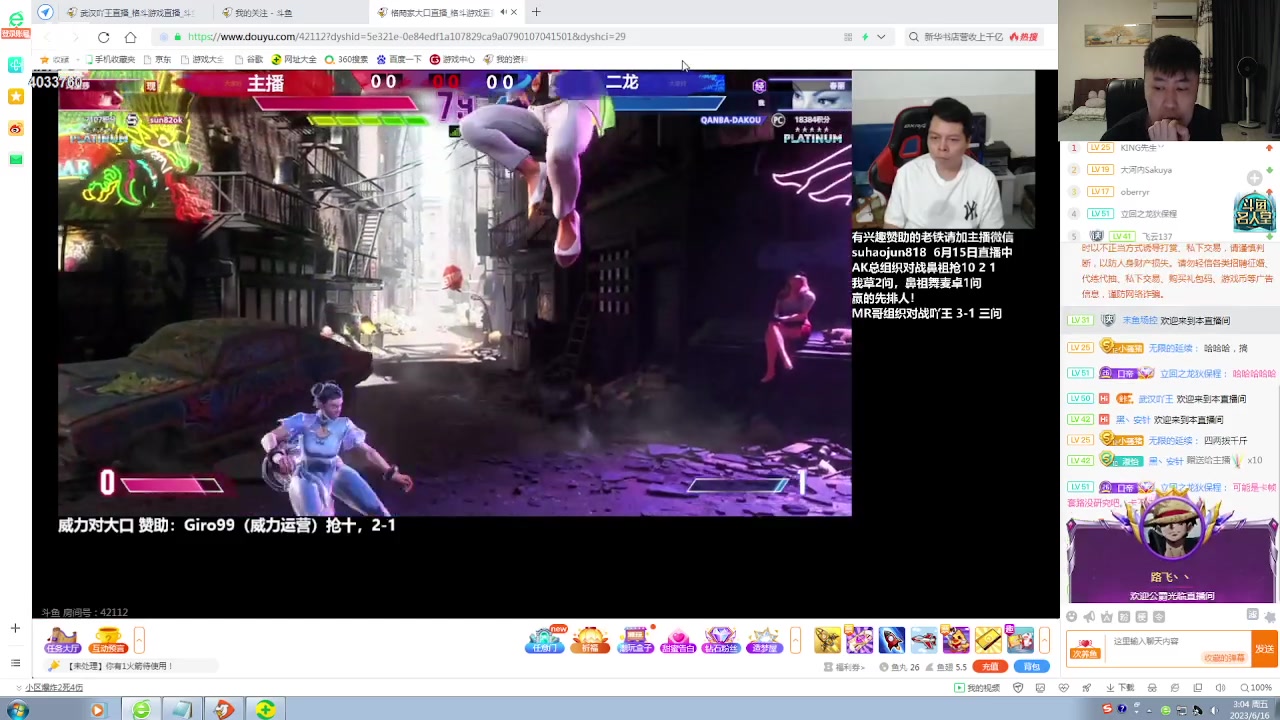Switch to 武汉吖王直播 tab
This screenshot has width=1280, height=720.
click(135, 12)
